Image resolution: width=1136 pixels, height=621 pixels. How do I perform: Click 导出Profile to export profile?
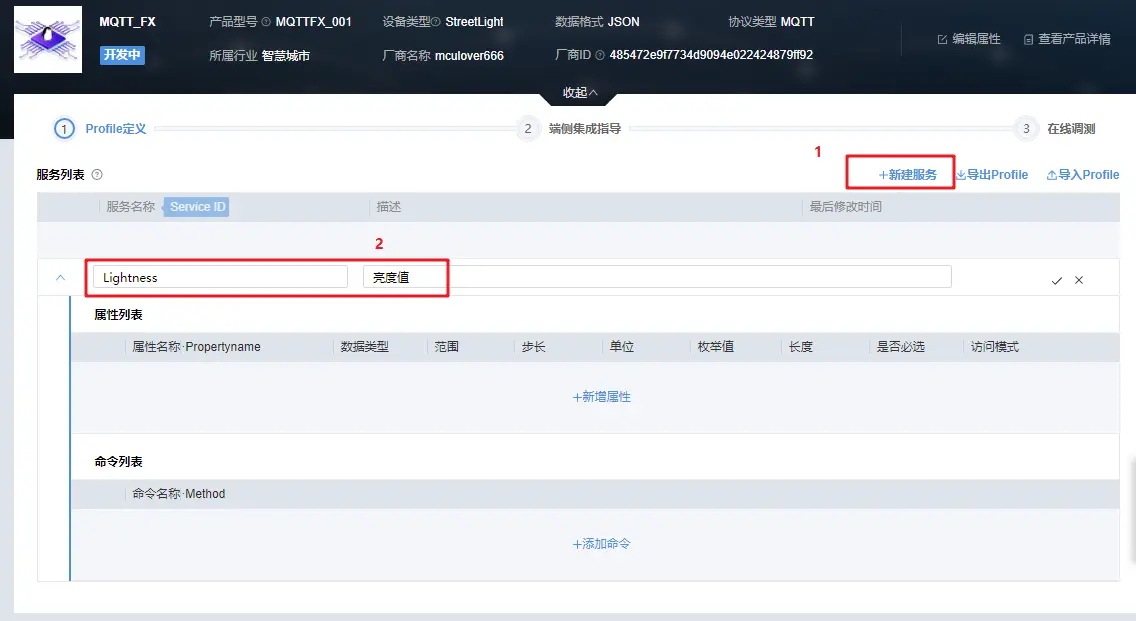click(992, 175)
